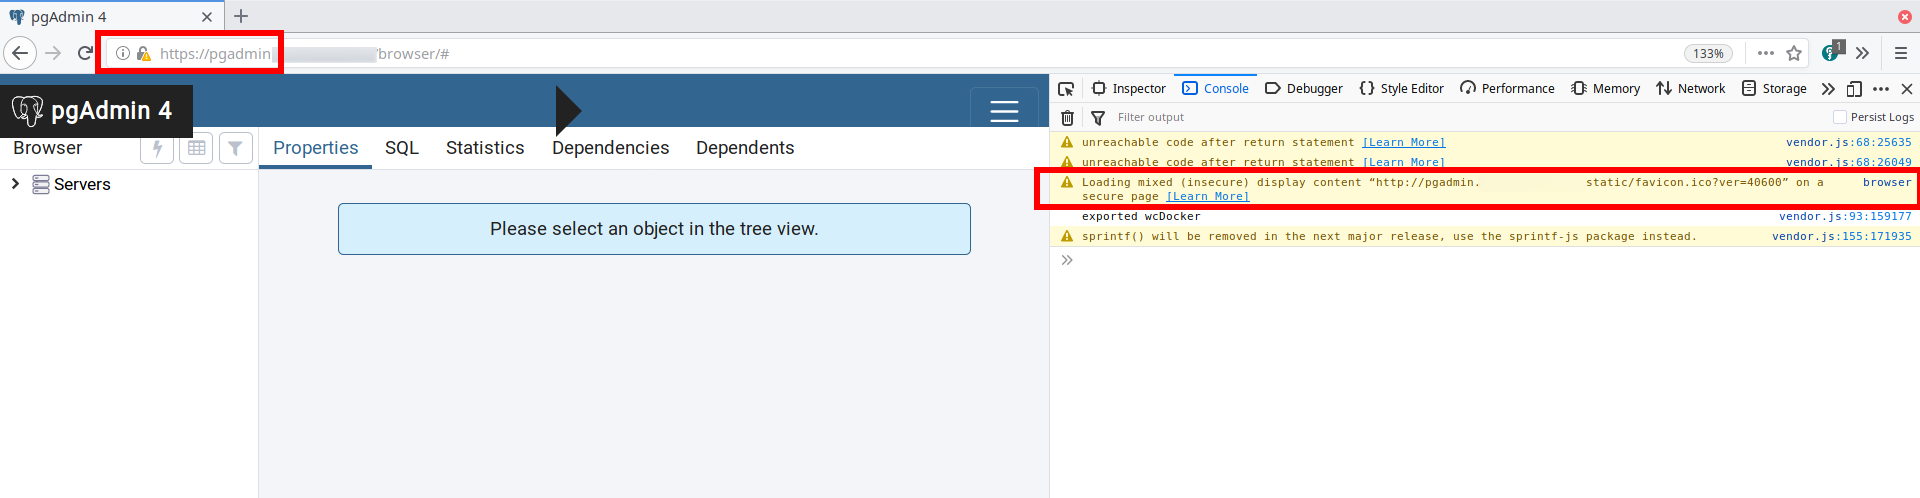Image resolution: width=1920 pixels, height=498 pixels.
Task: Click the browser reload button
Action: coord(85,53)
